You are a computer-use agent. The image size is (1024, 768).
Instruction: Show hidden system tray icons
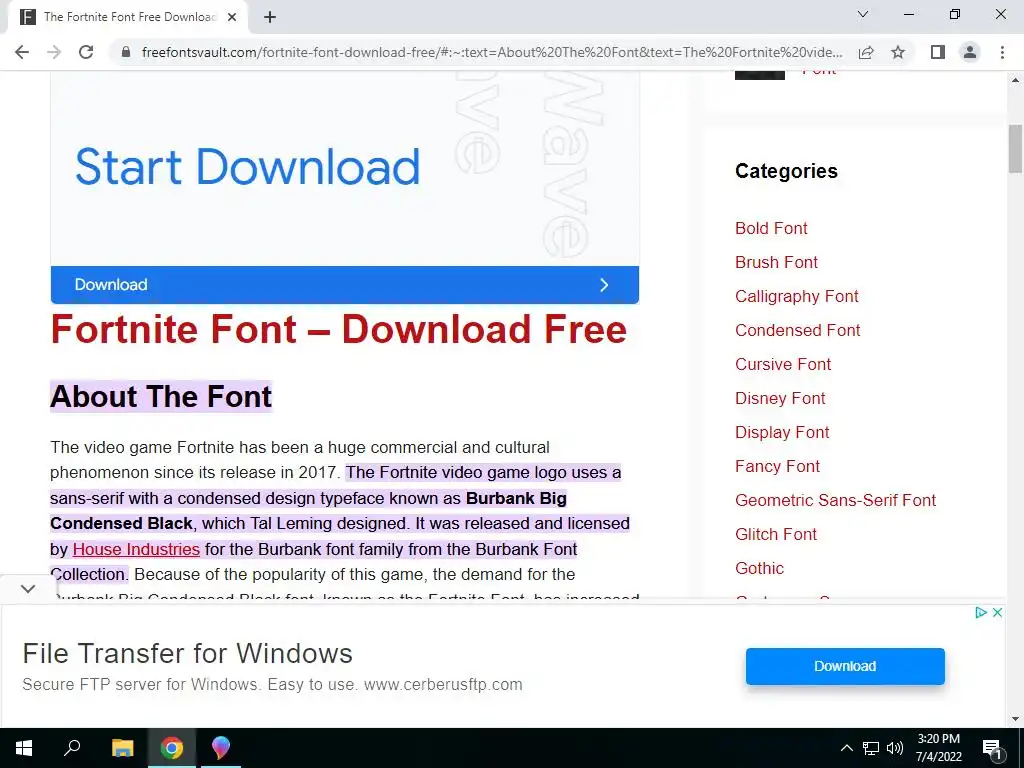(x=846, y=748)
